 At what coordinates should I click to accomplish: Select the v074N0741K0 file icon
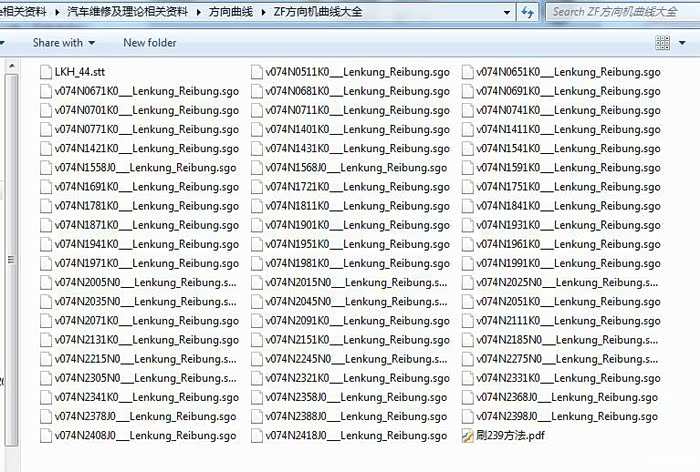point(467,110)
